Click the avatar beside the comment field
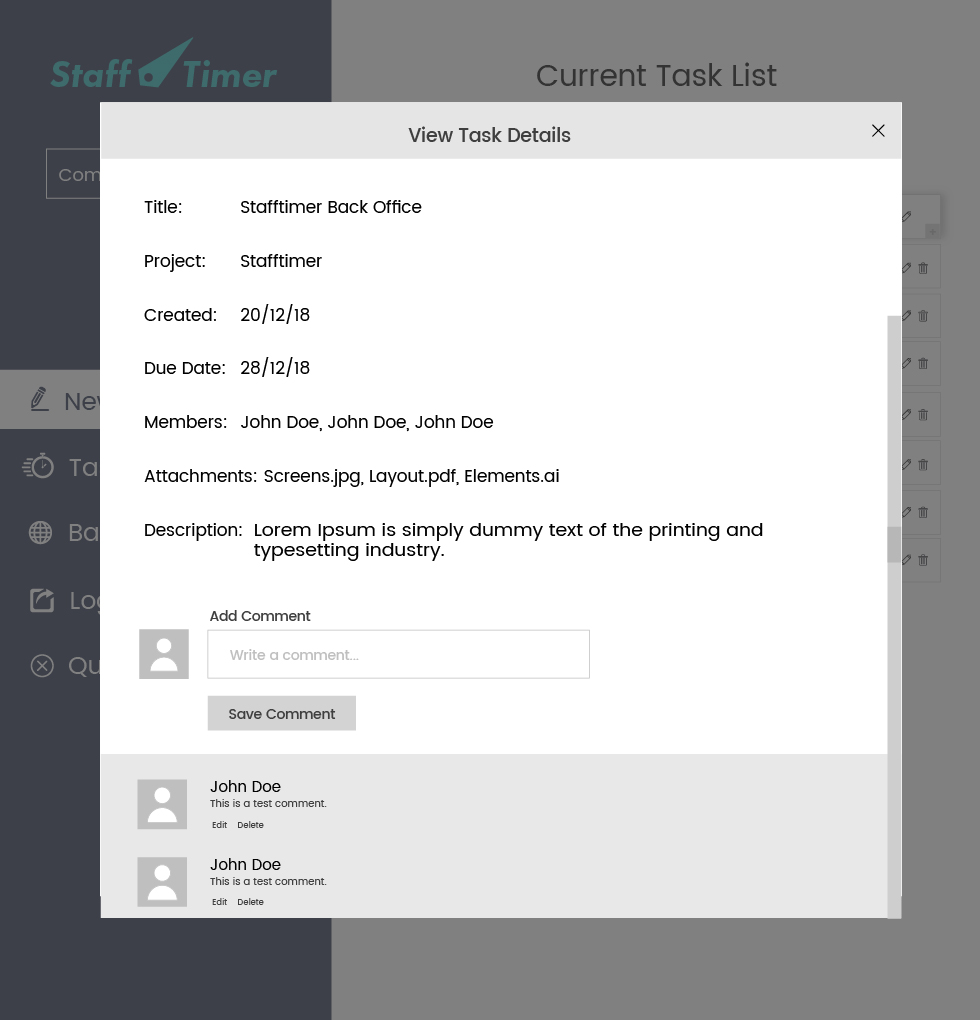980x1020 pixels. pyautogui.click(x=164, y=654)
